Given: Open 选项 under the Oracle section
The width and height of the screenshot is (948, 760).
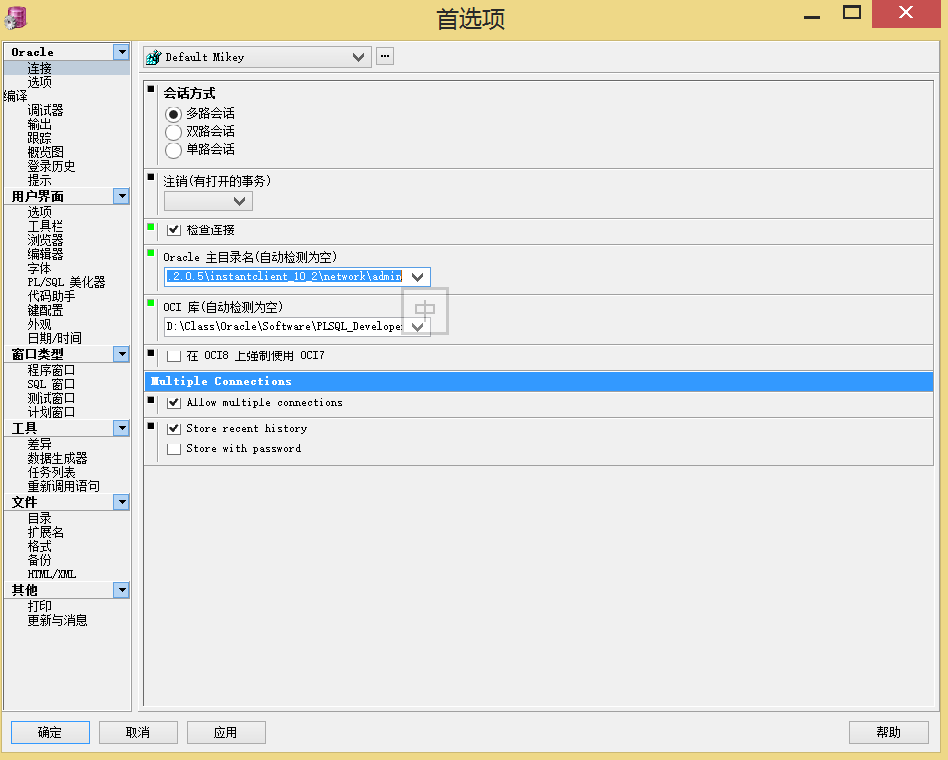Looking at the screenshot, I should (x=39, y=82).
